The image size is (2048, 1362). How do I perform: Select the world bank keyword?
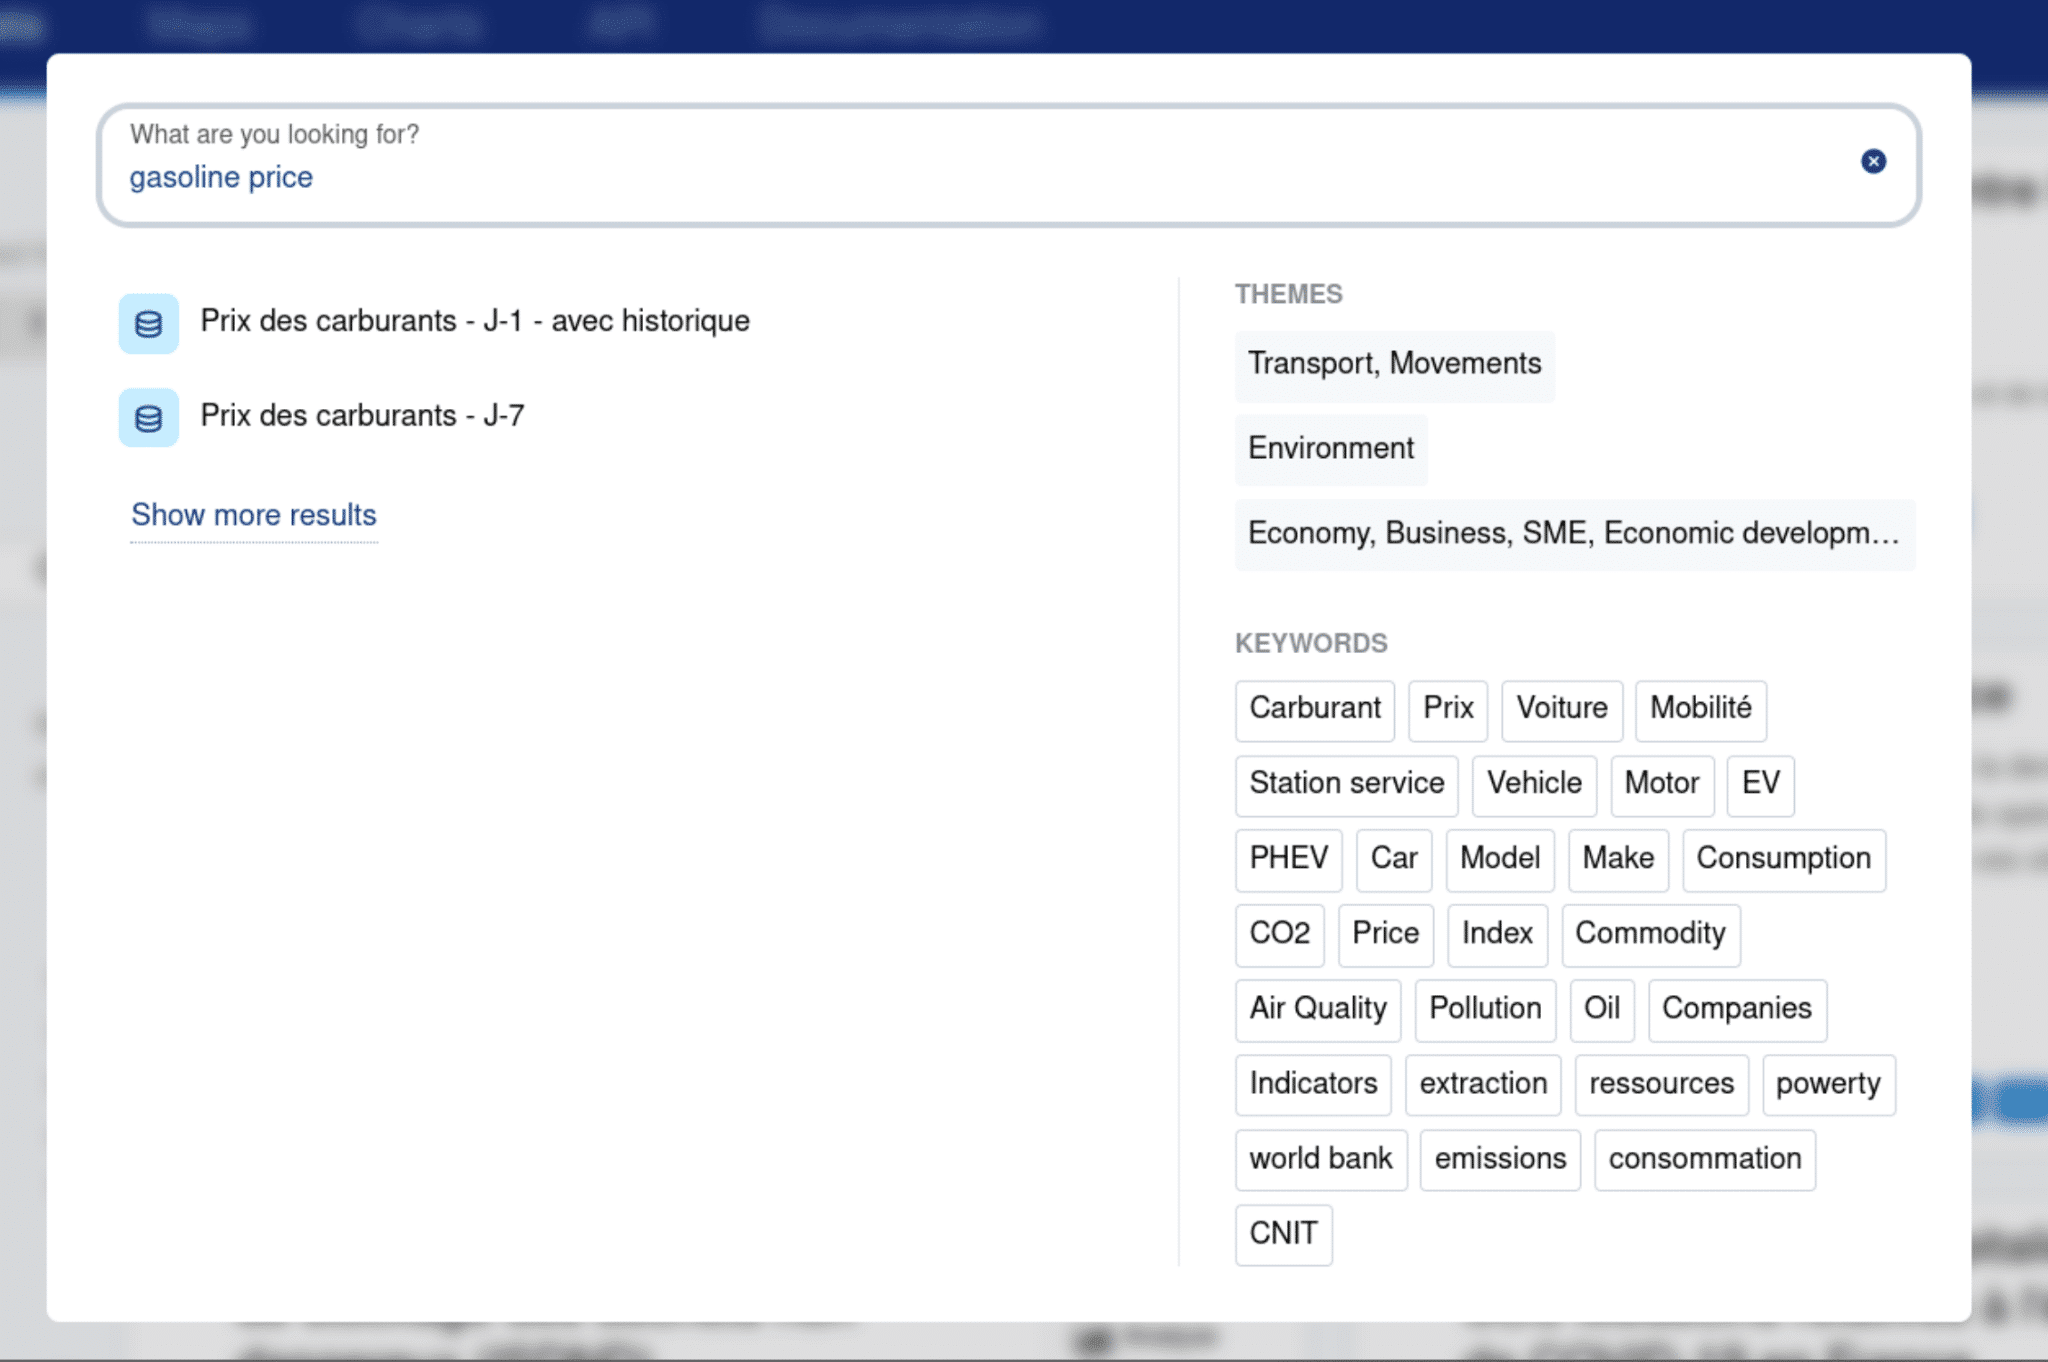(x=1320, y=1159)
